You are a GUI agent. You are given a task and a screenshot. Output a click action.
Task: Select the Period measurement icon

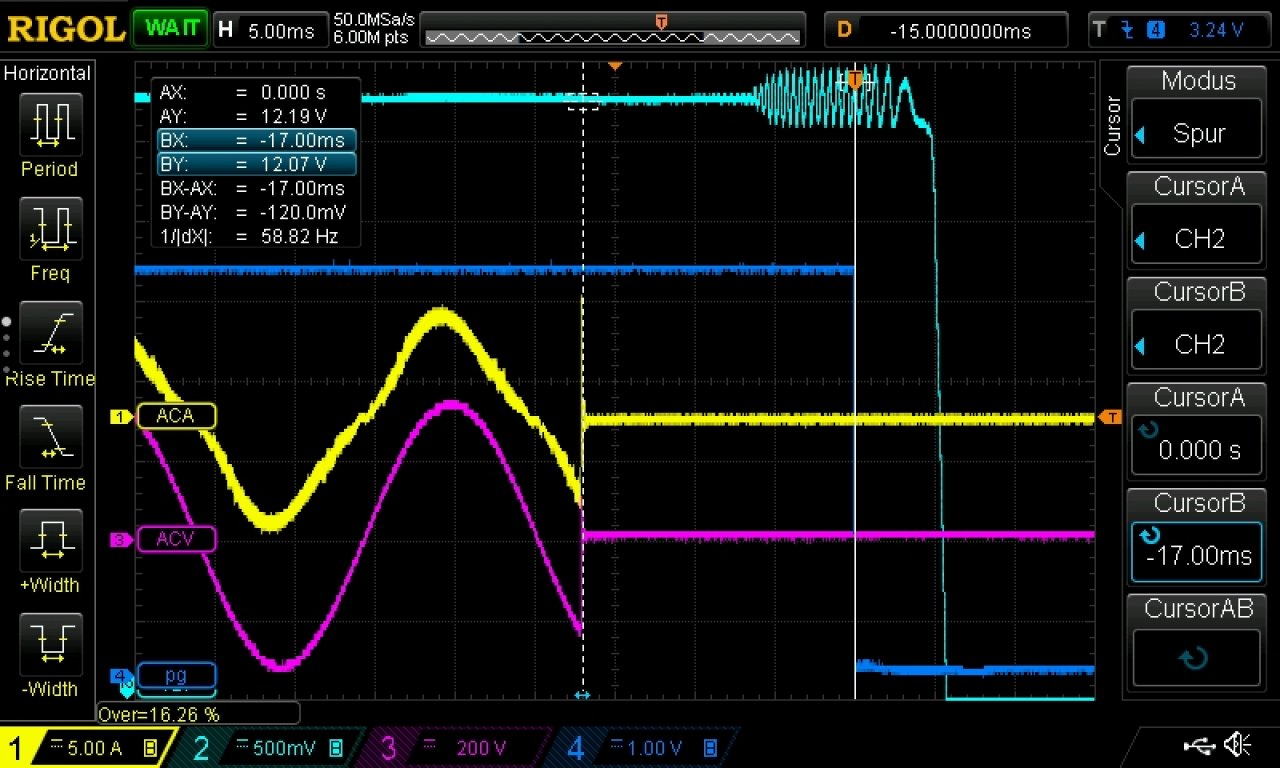click(x=50, y=125)
